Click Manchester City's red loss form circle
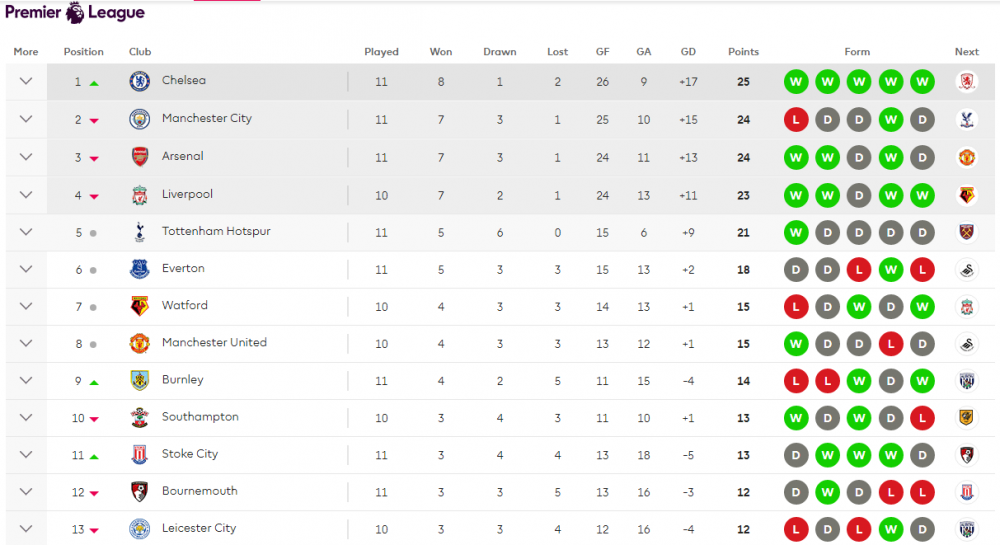 [796, 119]
